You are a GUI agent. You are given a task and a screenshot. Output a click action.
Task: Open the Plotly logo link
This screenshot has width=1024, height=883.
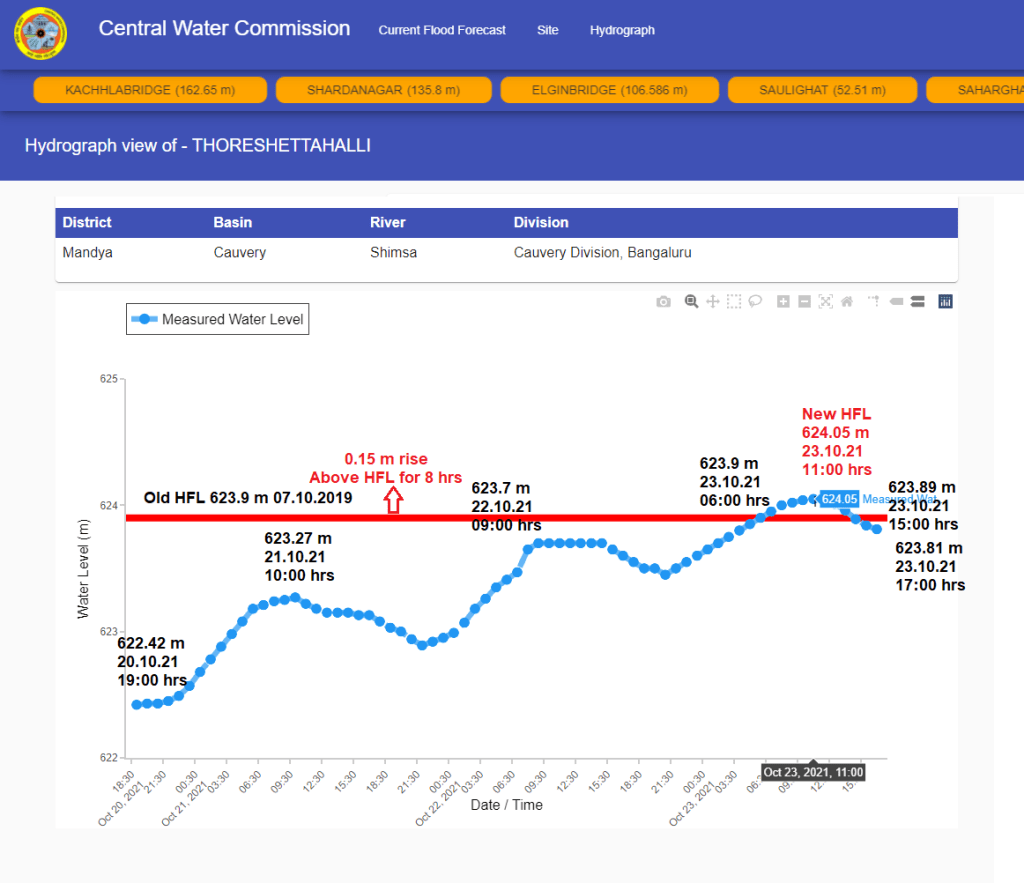(x=945, y=301)
